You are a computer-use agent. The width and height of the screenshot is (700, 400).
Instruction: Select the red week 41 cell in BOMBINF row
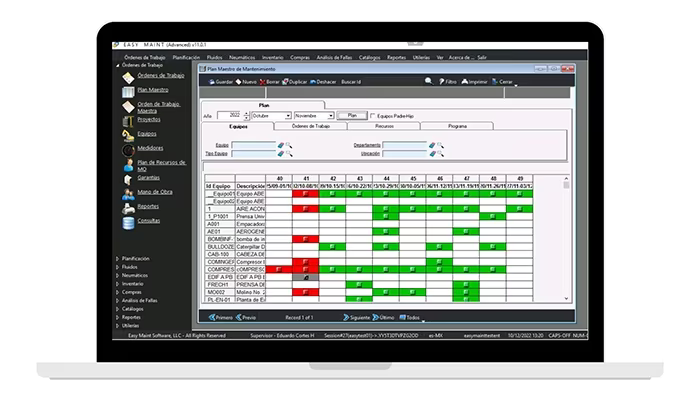(306, 239)
